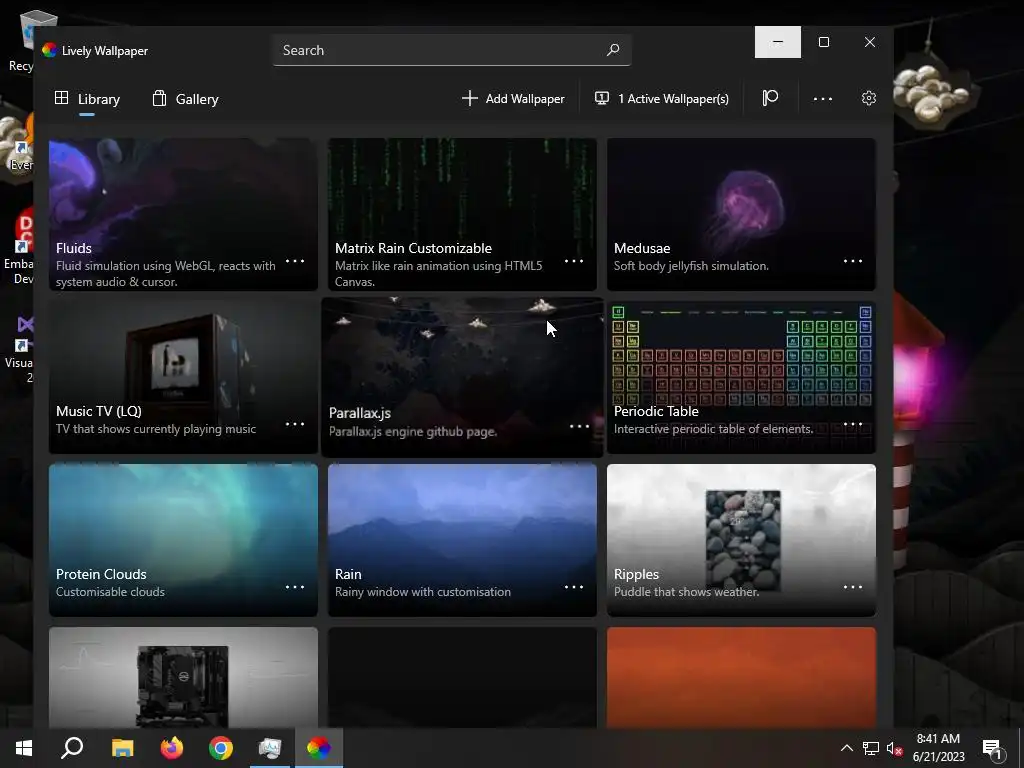
Task: Select the Protein Clouds wallpaper
Action: pos(184,540)
